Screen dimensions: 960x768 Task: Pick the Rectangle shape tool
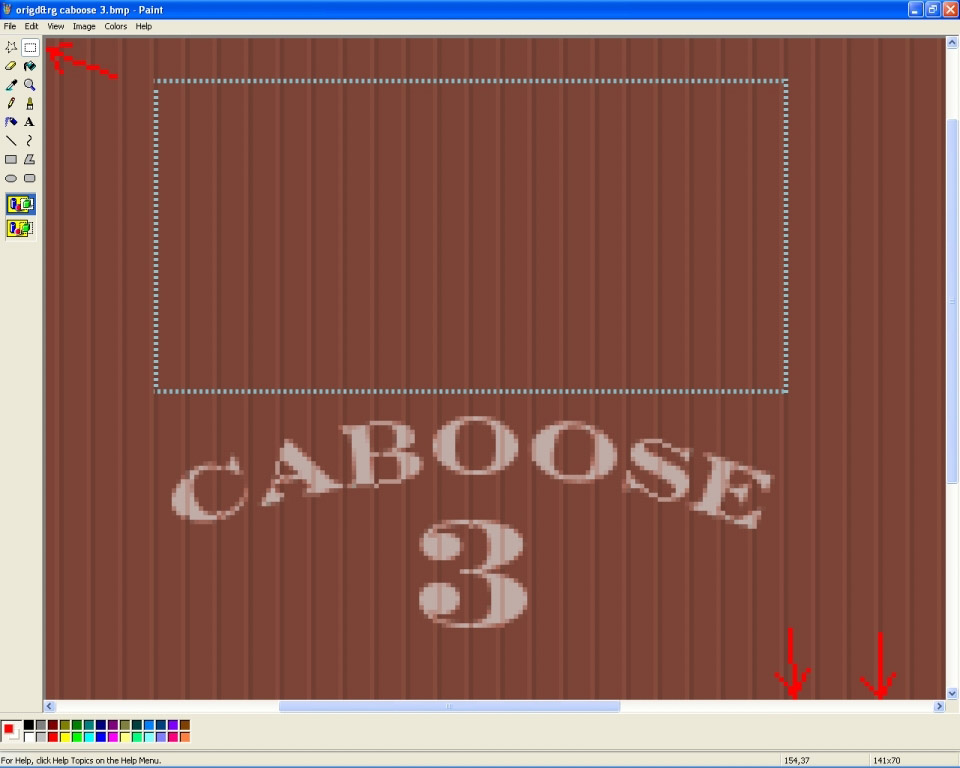click(x=11, y=159)
